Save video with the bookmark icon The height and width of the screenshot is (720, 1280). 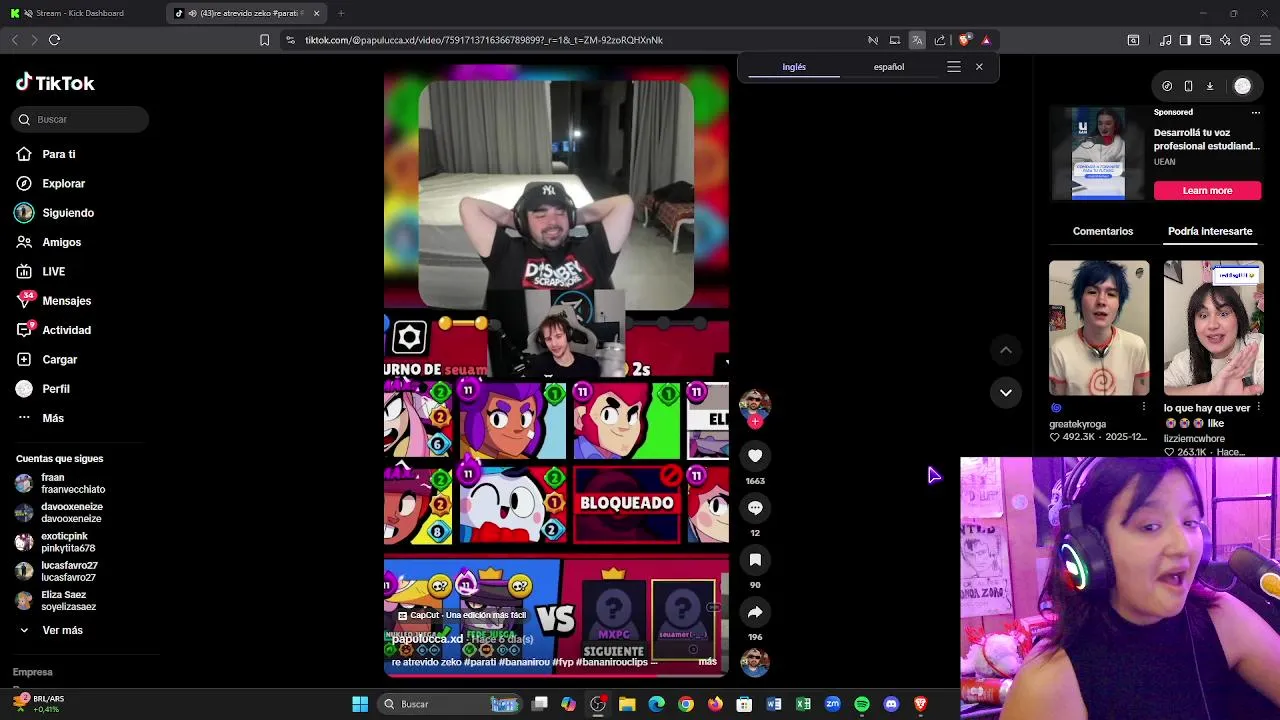coord(755,560)
